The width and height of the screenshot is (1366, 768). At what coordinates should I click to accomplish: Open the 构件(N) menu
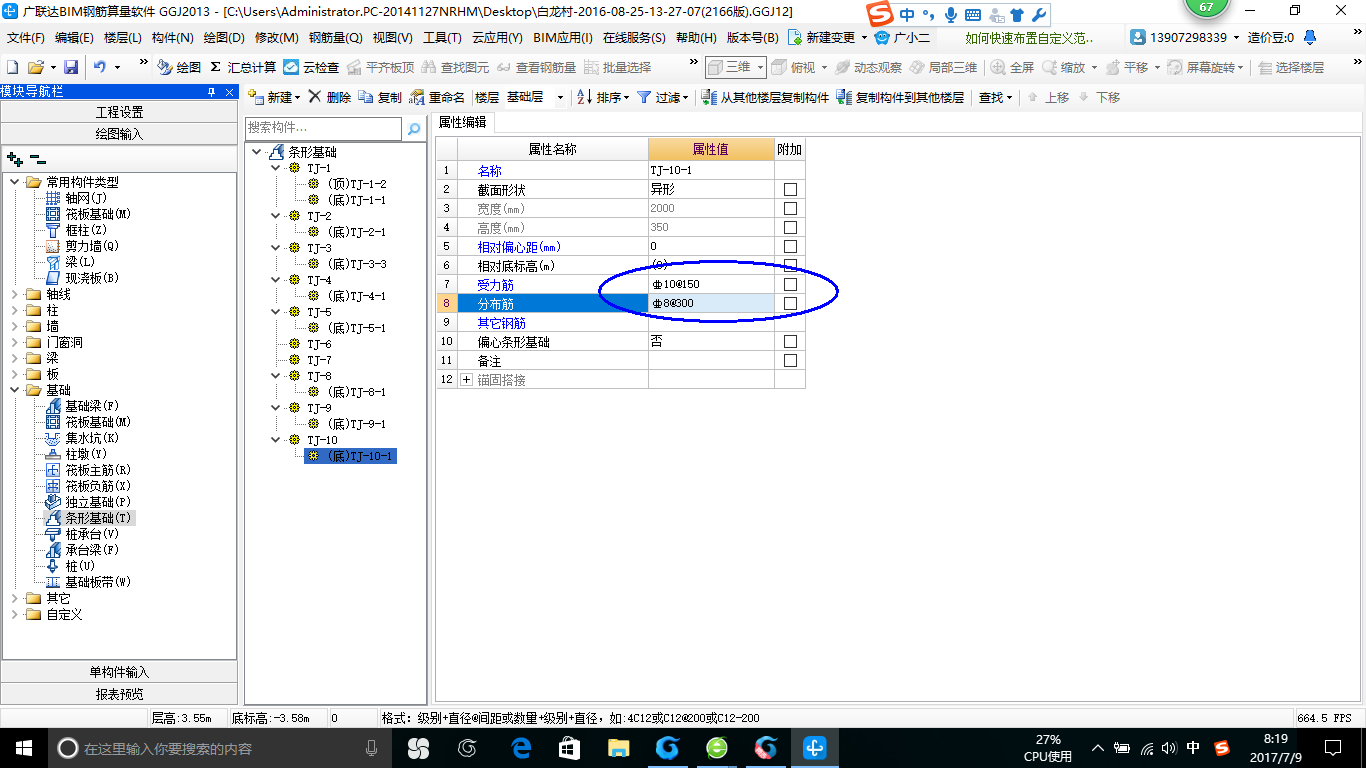tap(173, 37)
